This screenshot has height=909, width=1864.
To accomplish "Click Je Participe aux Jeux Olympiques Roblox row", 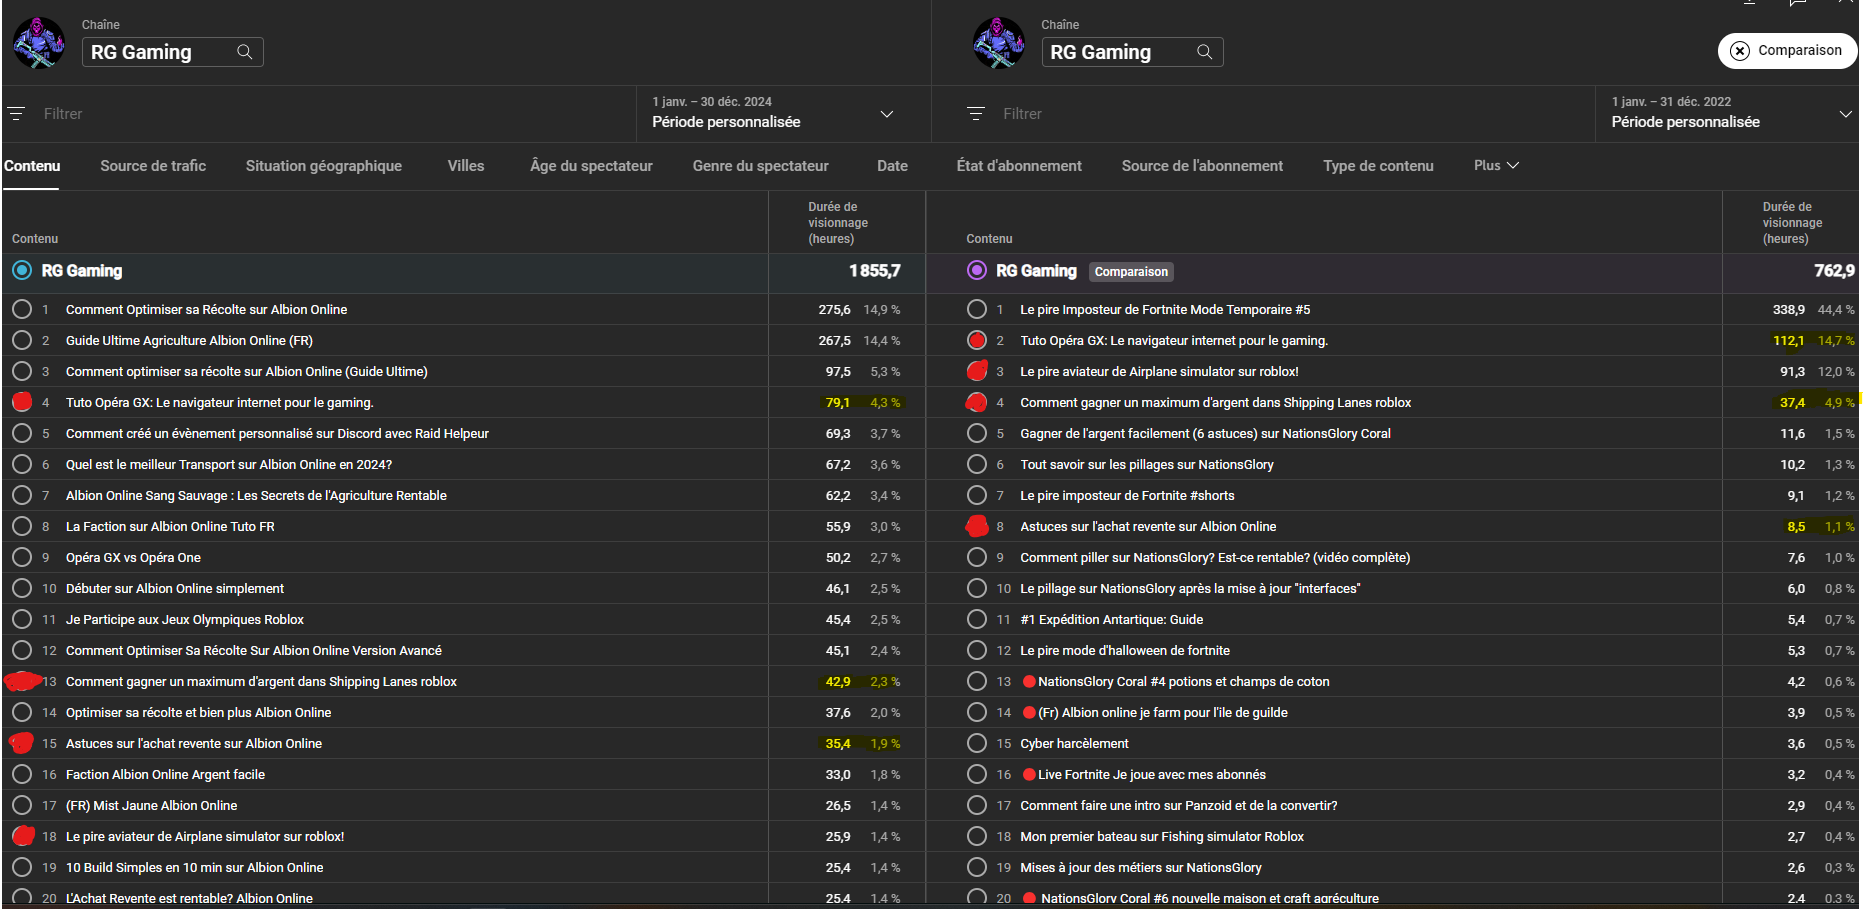I will click(x=185, y=620).
